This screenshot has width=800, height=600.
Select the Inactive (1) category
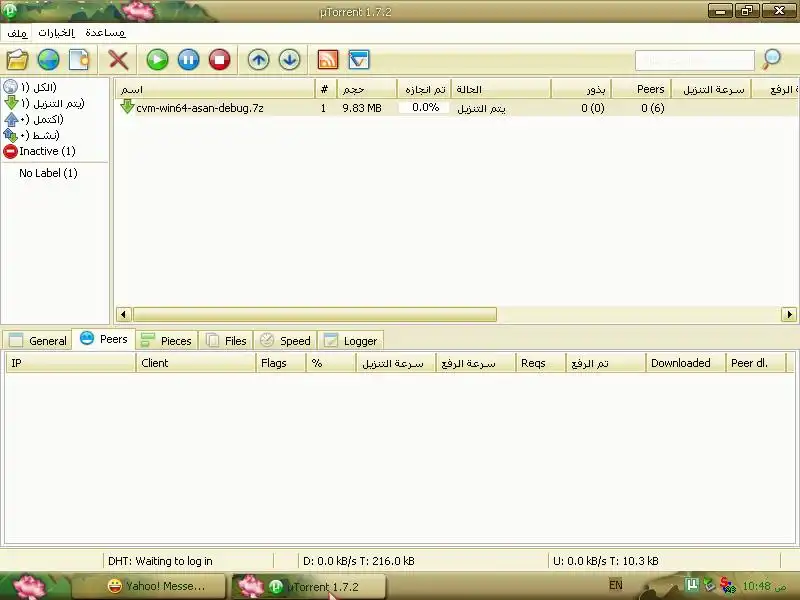(x=39, y=151)
